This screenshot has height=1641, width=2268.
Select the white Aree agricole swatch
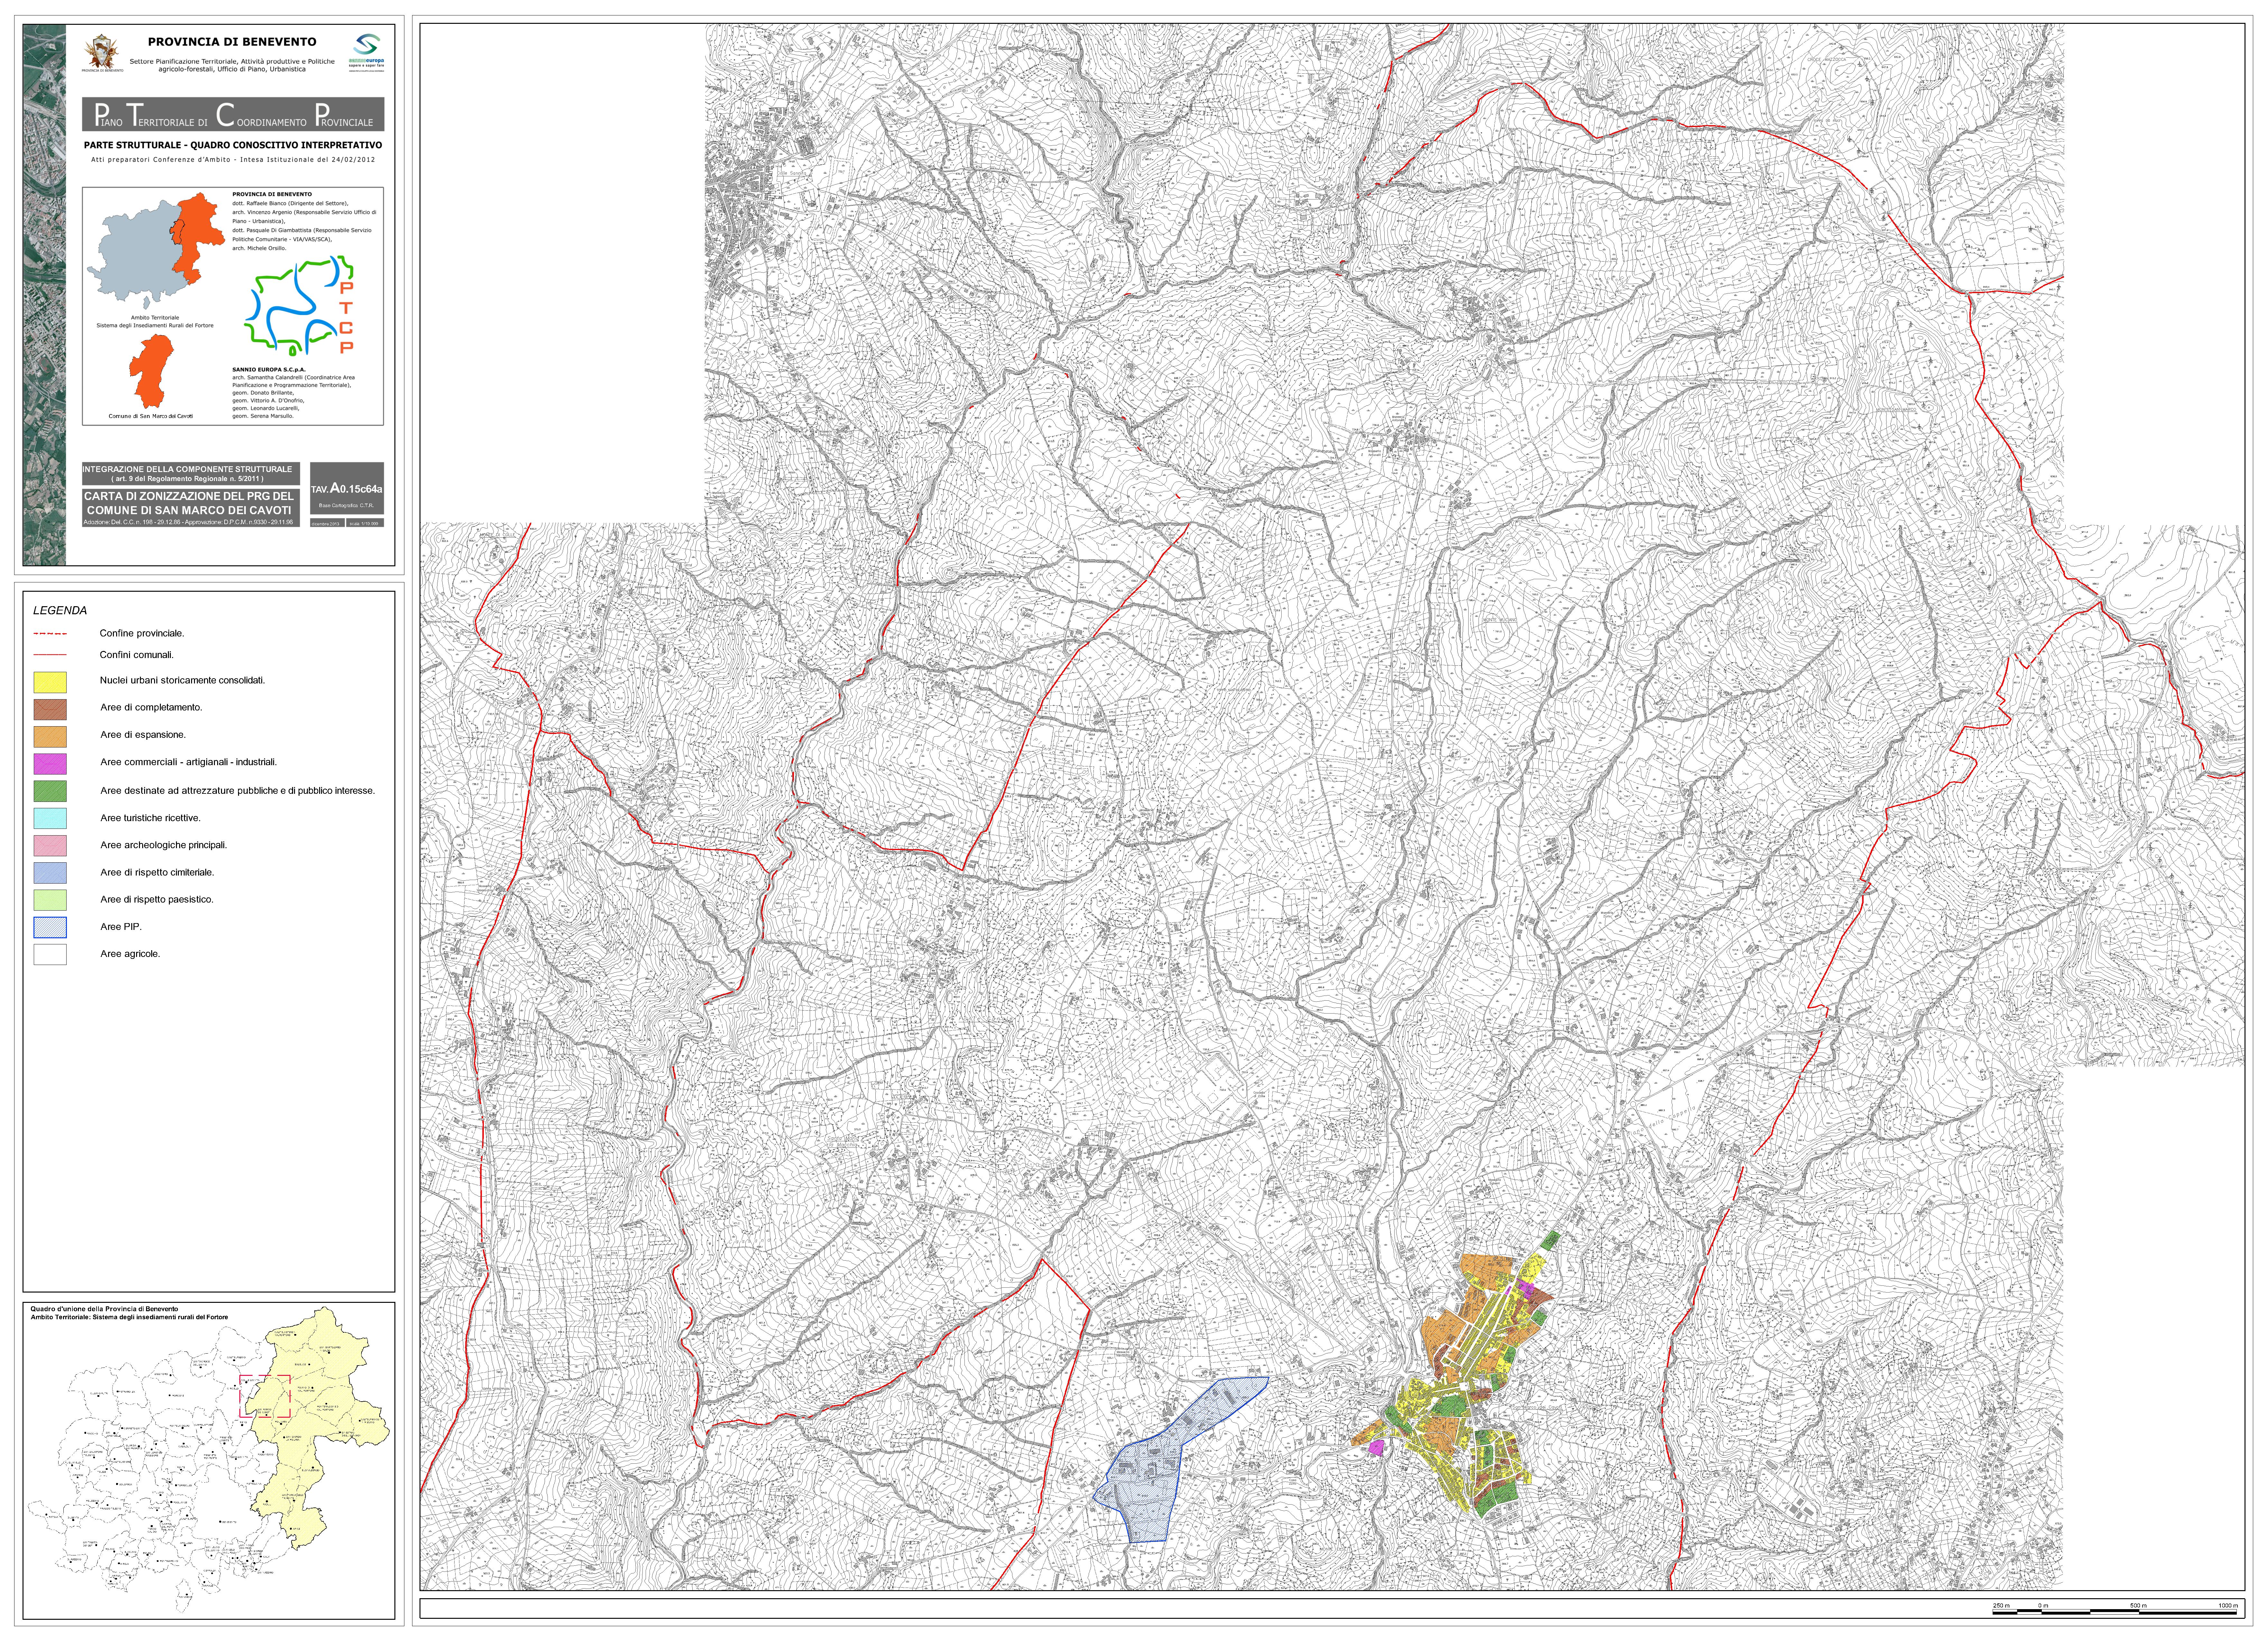pyautogui.click(x=50, y=954)
